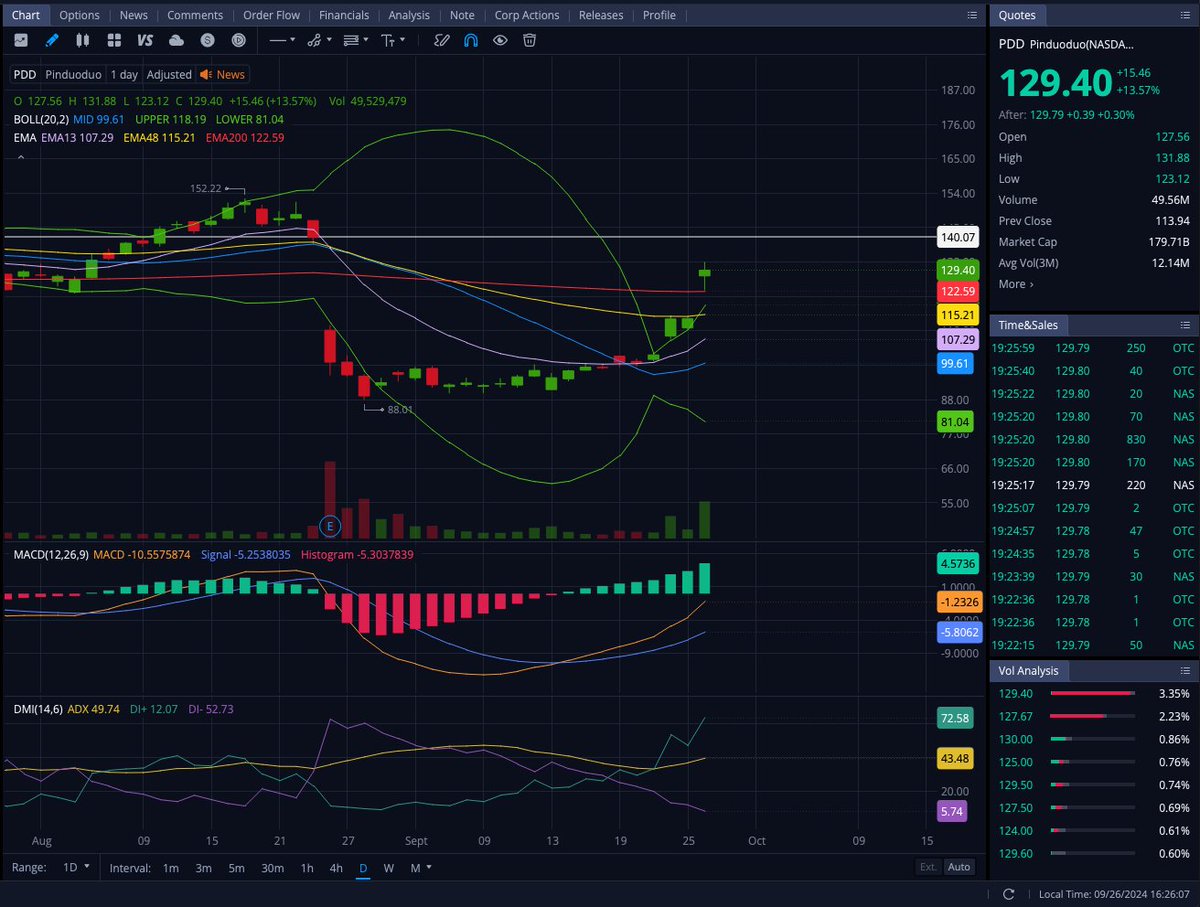Toggle Ext. extended hours button
The height and width of the screenshot is (907, 1200).
click(x=928, y=867)
